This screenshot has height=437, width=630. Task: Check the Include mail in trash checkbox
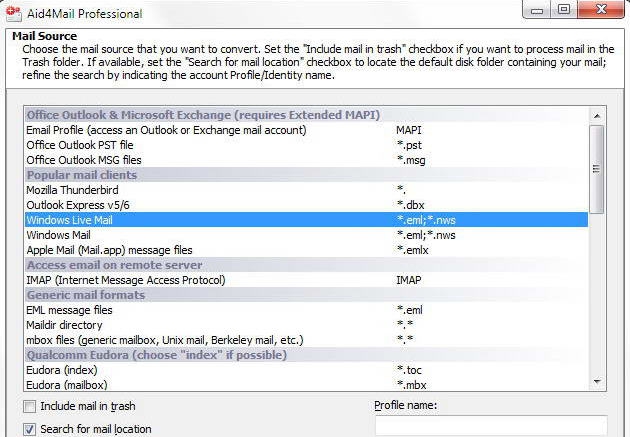point(29,407)
